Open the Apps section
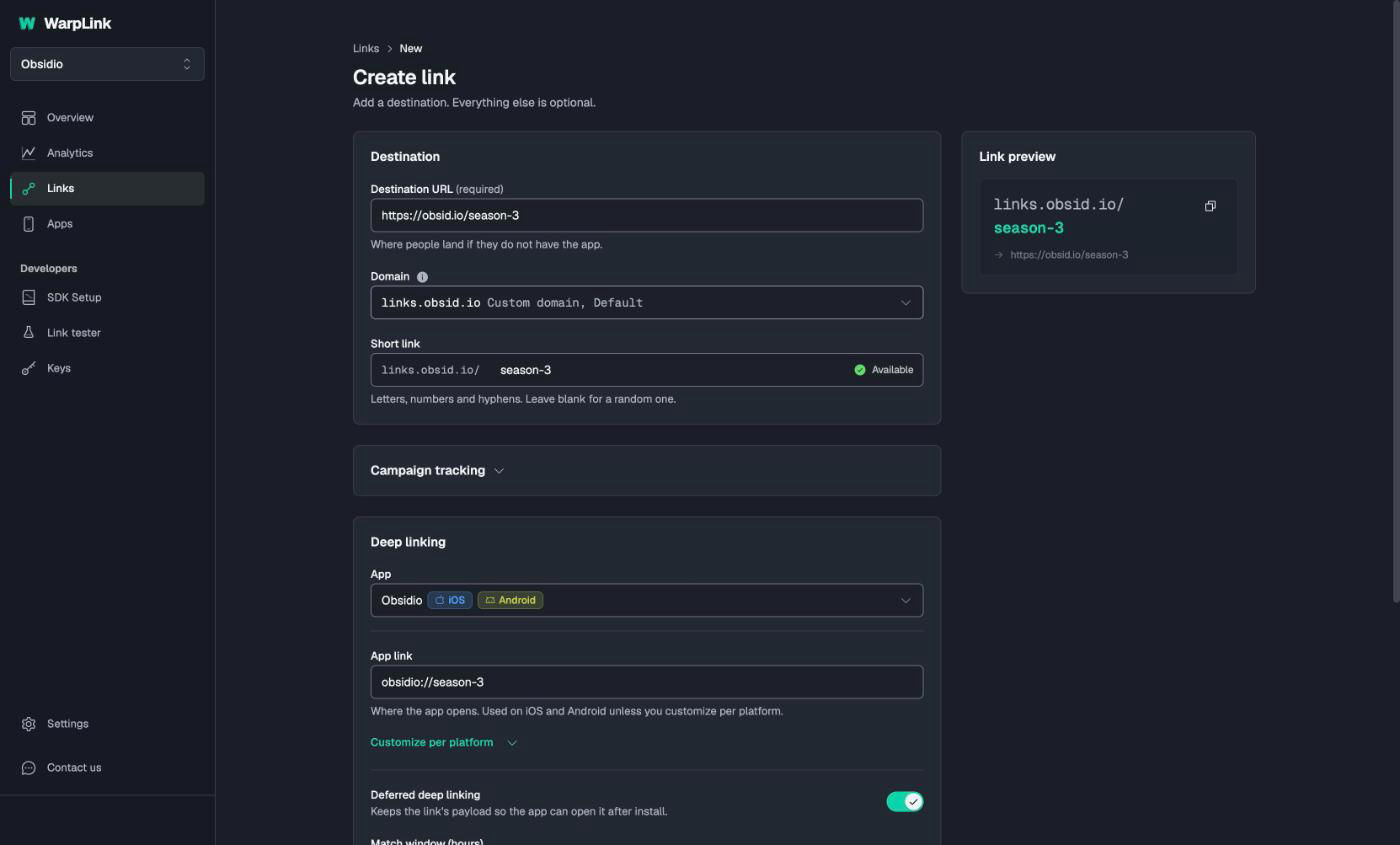The height and width of the screenshot is (845, 1400). [107, 224]
